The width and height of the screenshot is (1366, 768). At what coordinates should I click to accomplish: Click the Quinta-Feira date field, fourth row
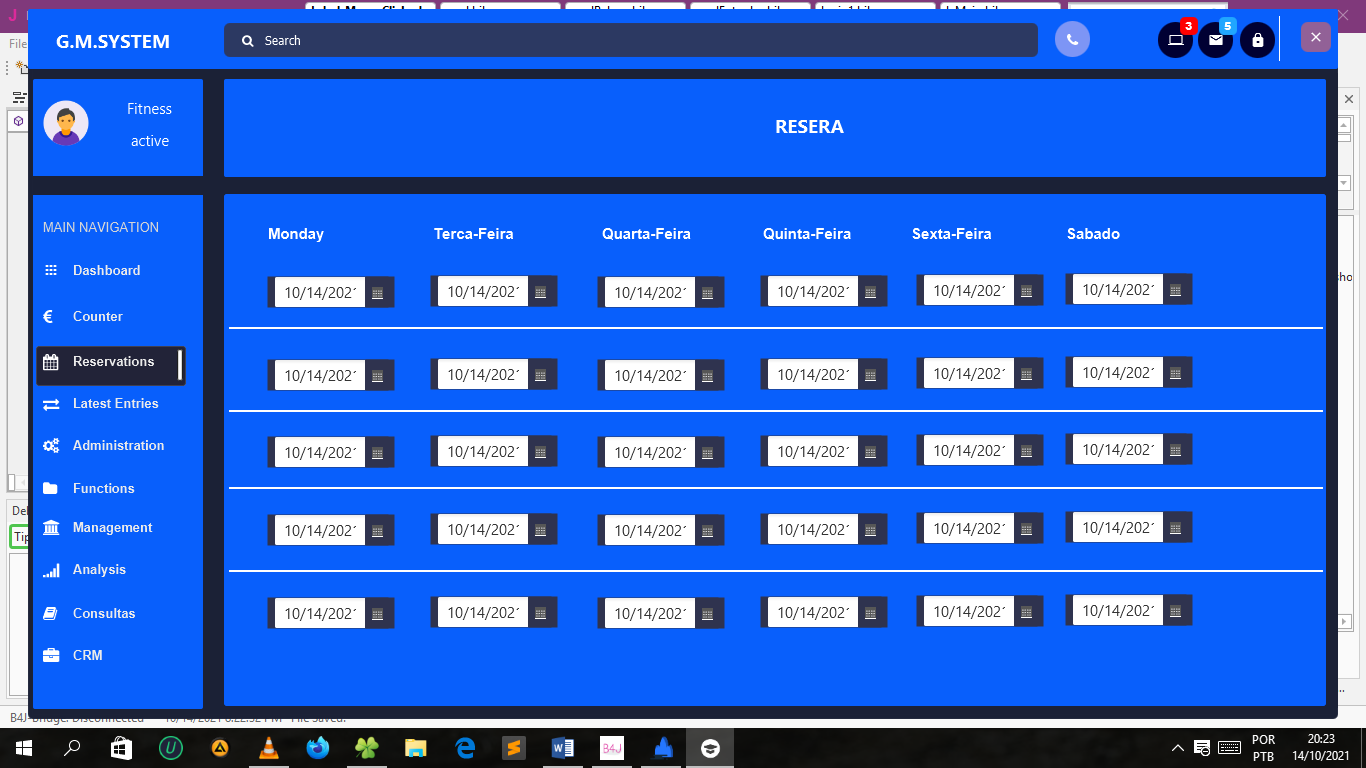[x=813, y=530]
